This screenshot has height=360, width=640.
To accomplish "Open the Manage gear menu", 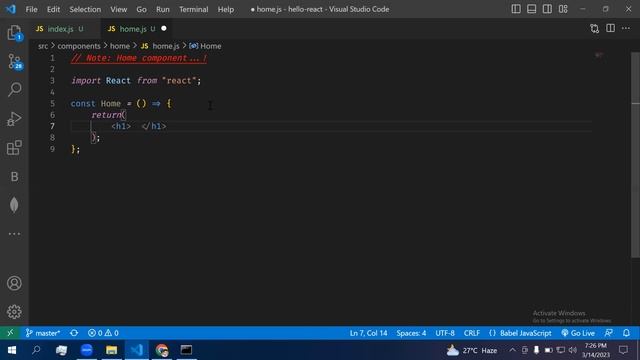I will 14,312.
